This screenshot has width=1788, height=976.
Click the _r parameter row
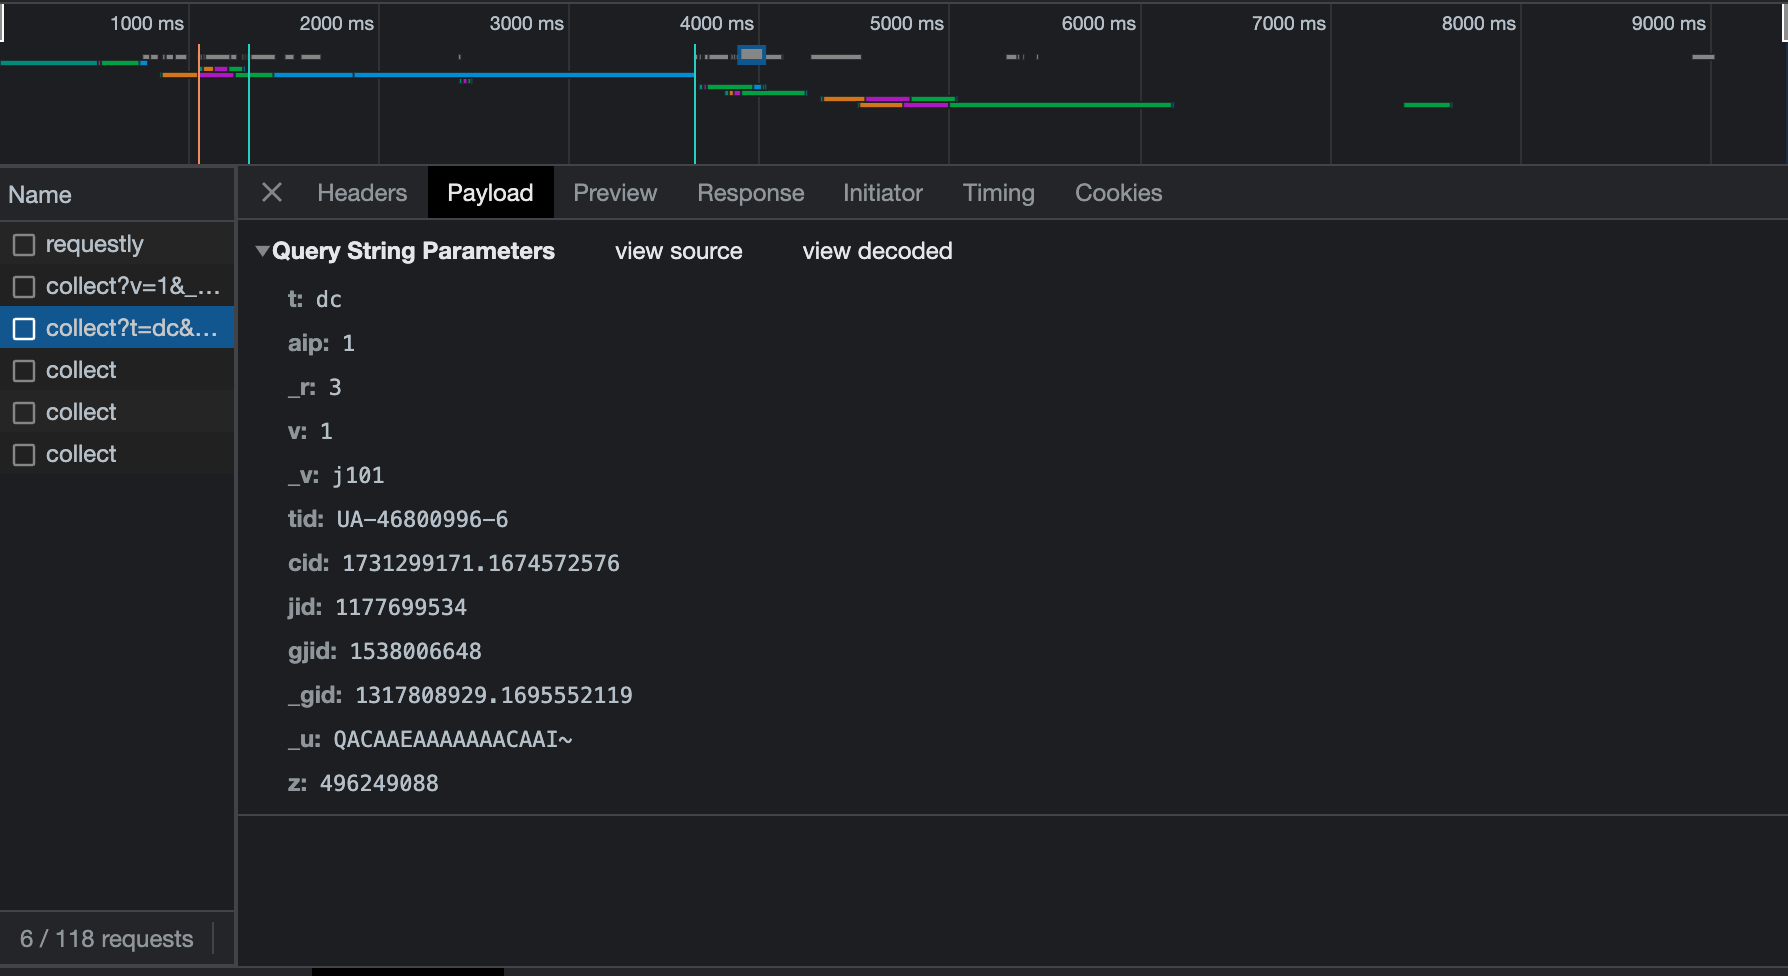click(x=314, y=387)
